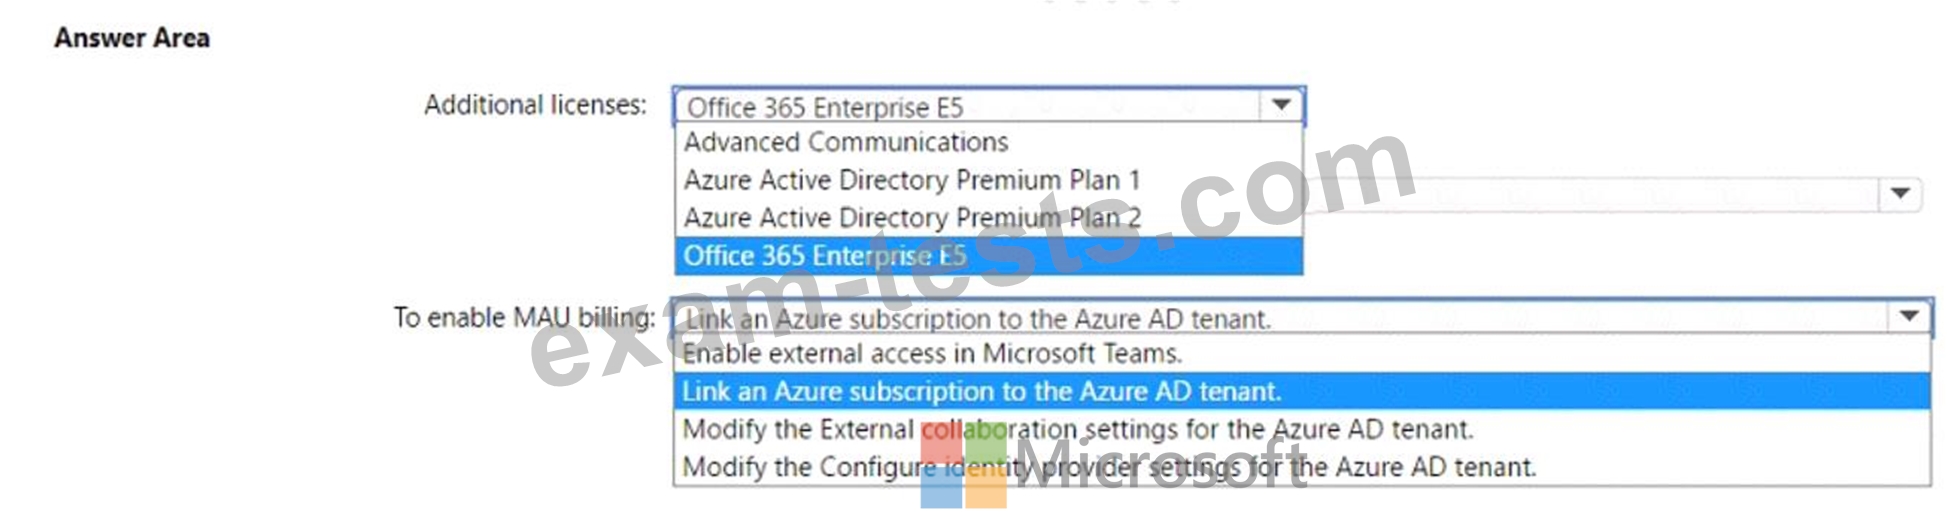Viewport: 1947px width, 517px height.
Task: Click the Microsoft four-square logo
Action: [963, 466]
